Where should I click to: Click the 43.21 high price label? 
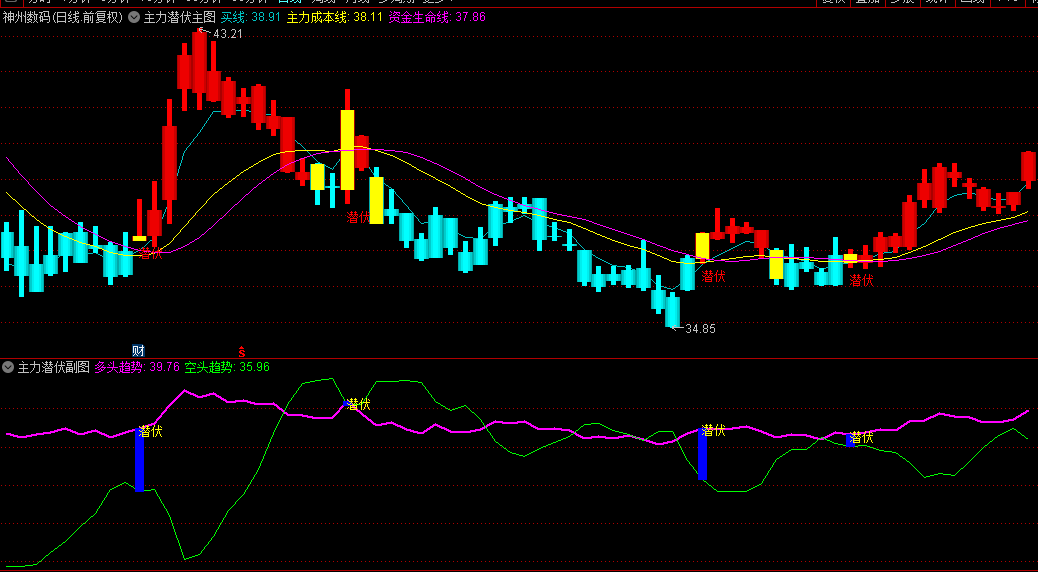226,34
